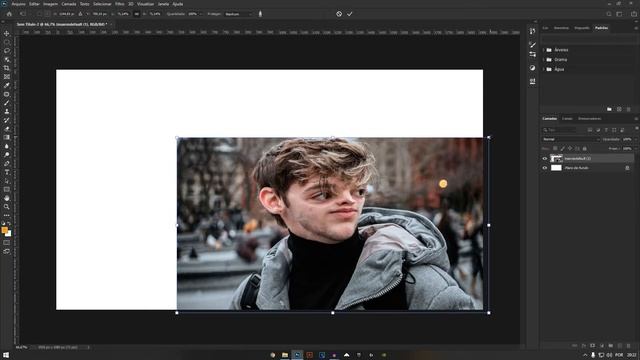Toggle lock transparent pixels
Viewport: 640px width, 360px height.
point(555,149)
